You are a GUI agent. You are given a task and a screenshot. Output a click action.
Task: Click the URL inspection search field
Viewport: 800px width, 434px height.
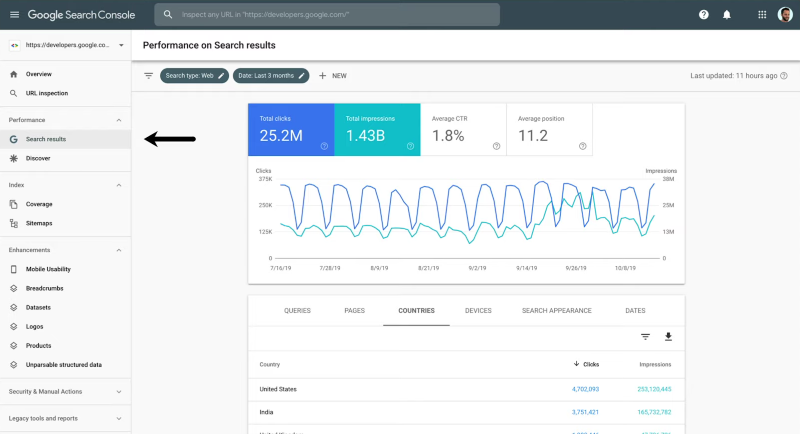click(400, 15)
